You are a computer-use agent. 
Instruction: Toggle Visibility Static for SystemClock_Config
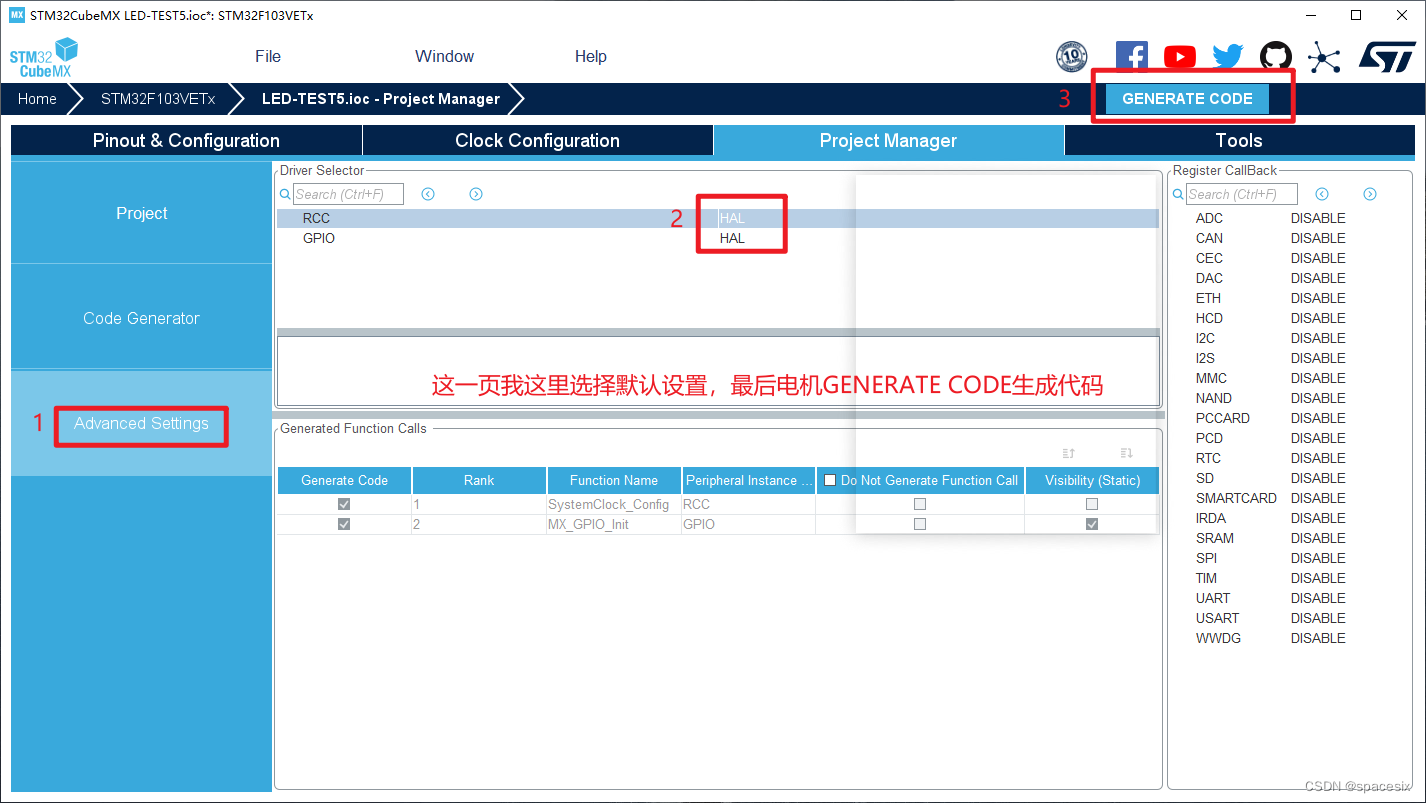pyautogui.click(x=1092, y=504)
